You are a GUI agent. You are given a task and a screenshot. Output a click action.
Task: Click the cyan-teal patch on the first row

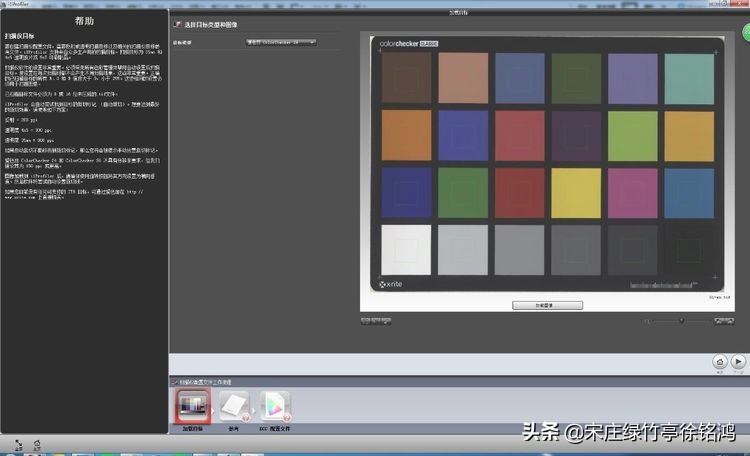(689, 78)
